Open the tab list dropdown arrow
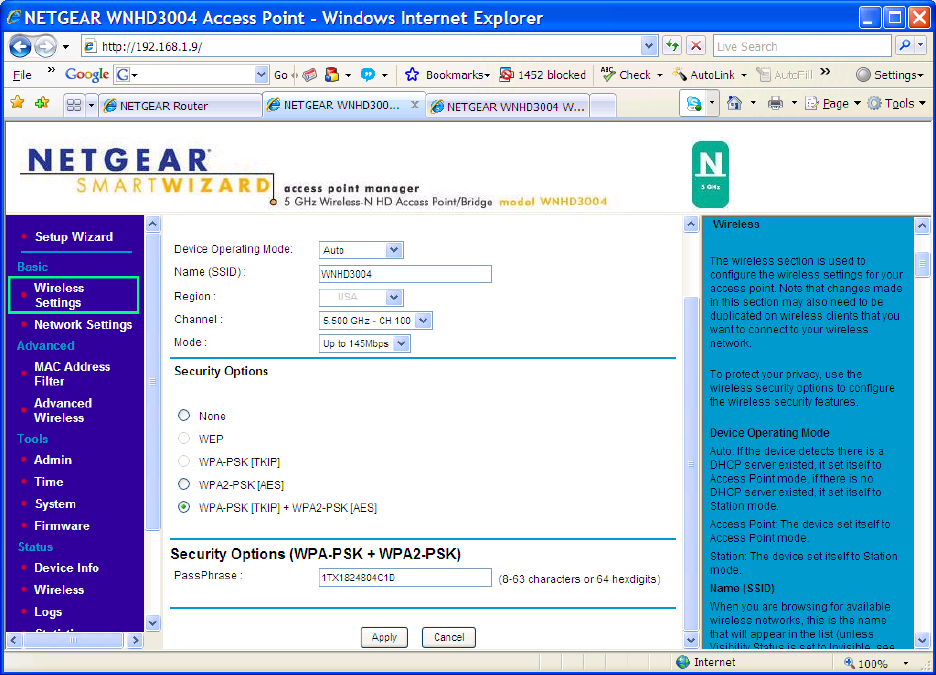The height and width of the screenshot is (675, 936). (x=91, y=106)
